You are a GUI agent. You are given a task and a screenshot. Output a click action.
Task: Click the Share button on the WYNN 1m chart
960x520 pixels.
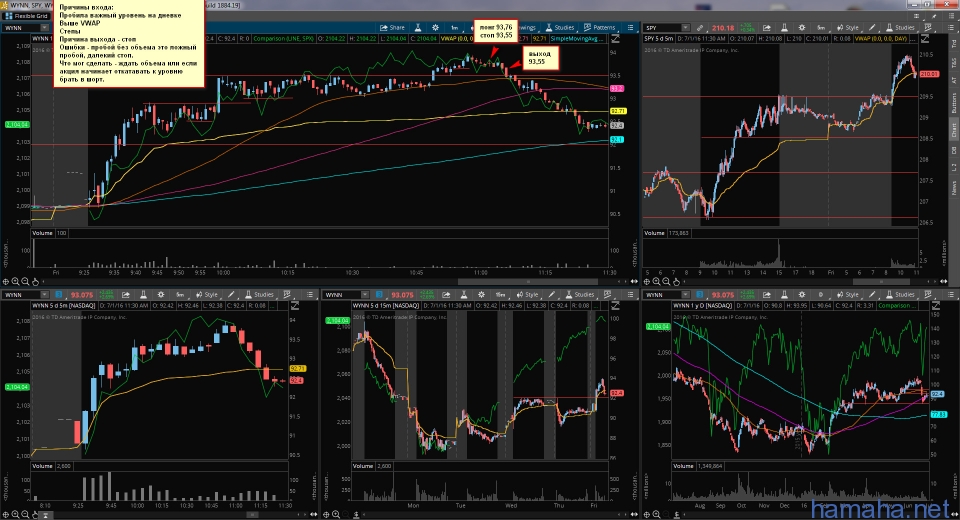[x=392, y=28]
